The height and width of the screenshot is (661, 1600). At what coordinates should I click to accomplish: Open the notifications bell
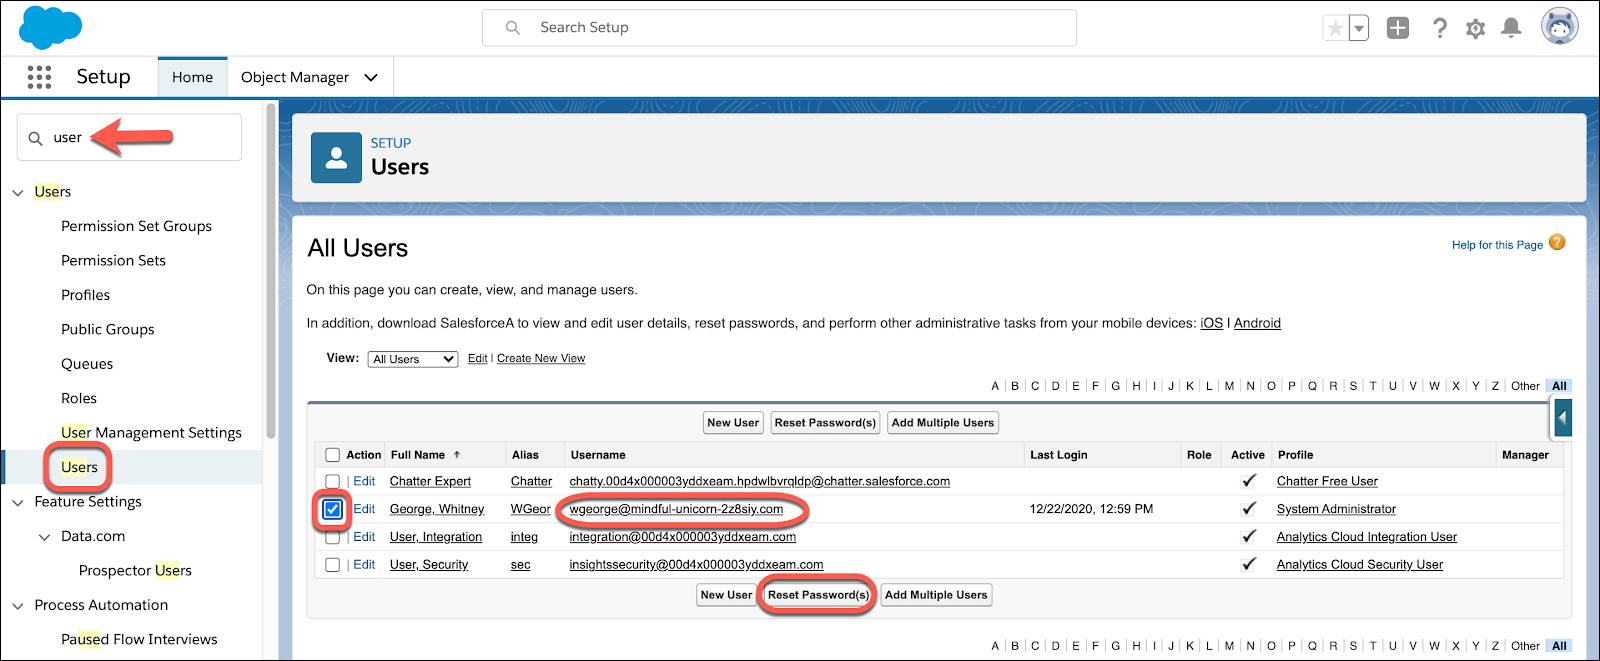pos(1511,28)
